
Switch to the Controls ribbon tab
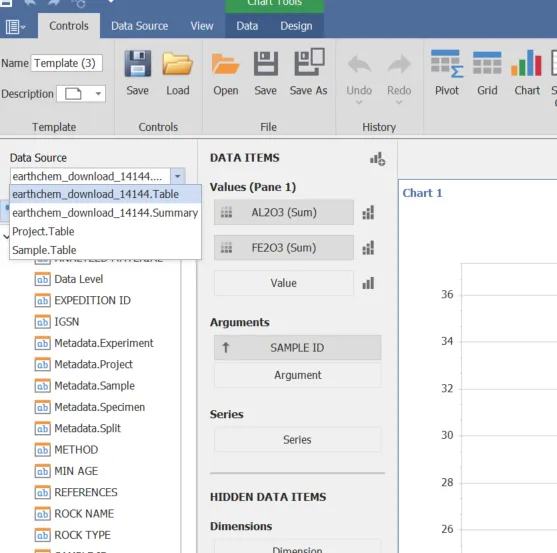point(69,26)
